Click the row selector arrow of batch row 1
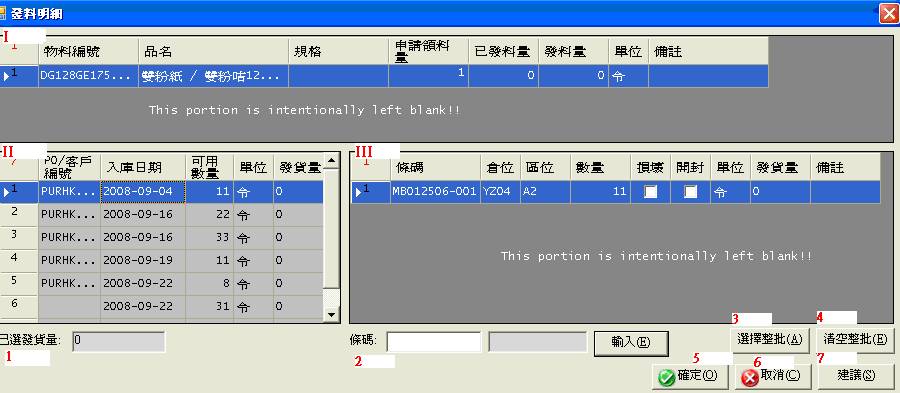The height and width of the screenshot is (393, 900). pos(6,193)
